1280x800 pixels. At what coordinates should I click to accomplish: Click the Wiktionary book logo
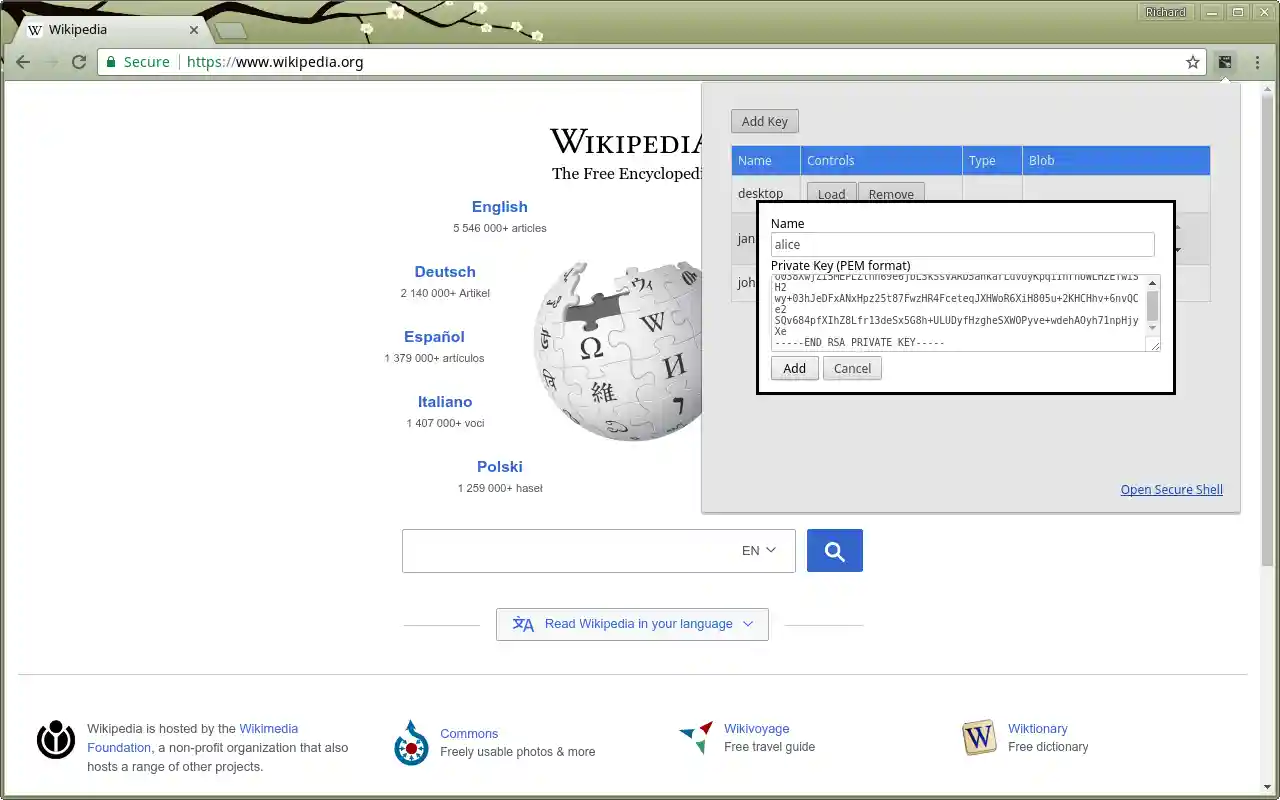[978, 738]
